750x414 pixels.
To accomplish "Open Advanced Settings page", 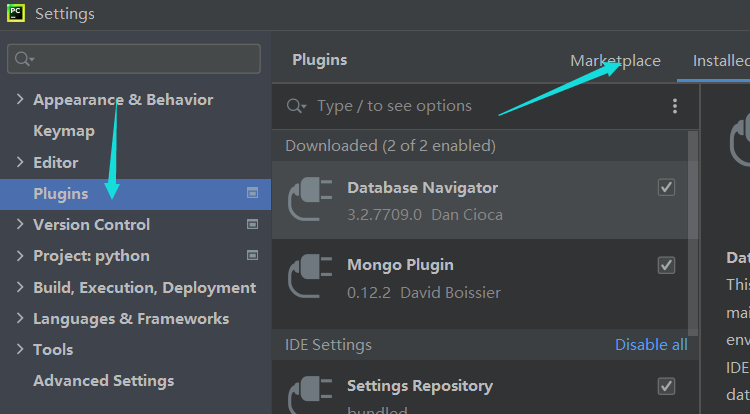I will tap(104, 381).
